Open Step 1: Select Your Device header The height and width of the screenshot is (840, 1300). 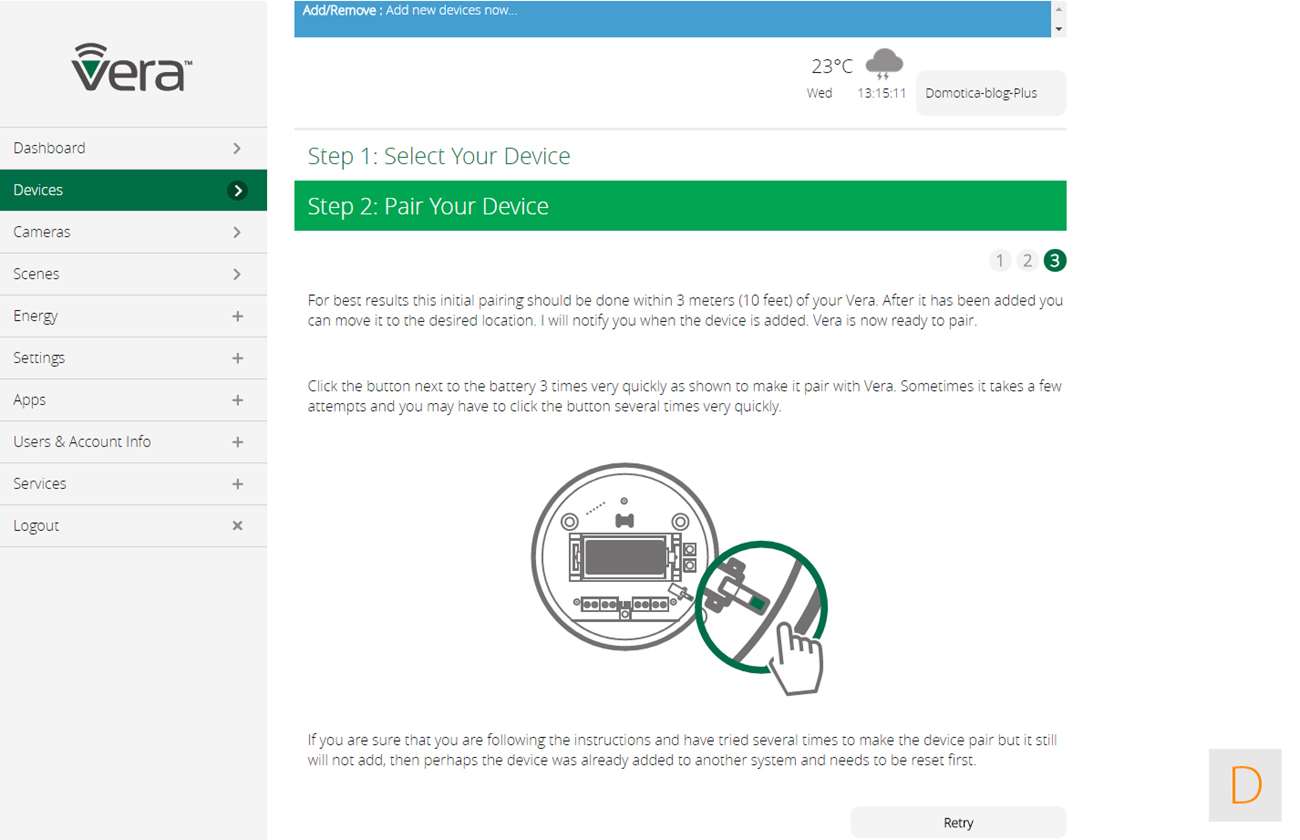point(679,156)
